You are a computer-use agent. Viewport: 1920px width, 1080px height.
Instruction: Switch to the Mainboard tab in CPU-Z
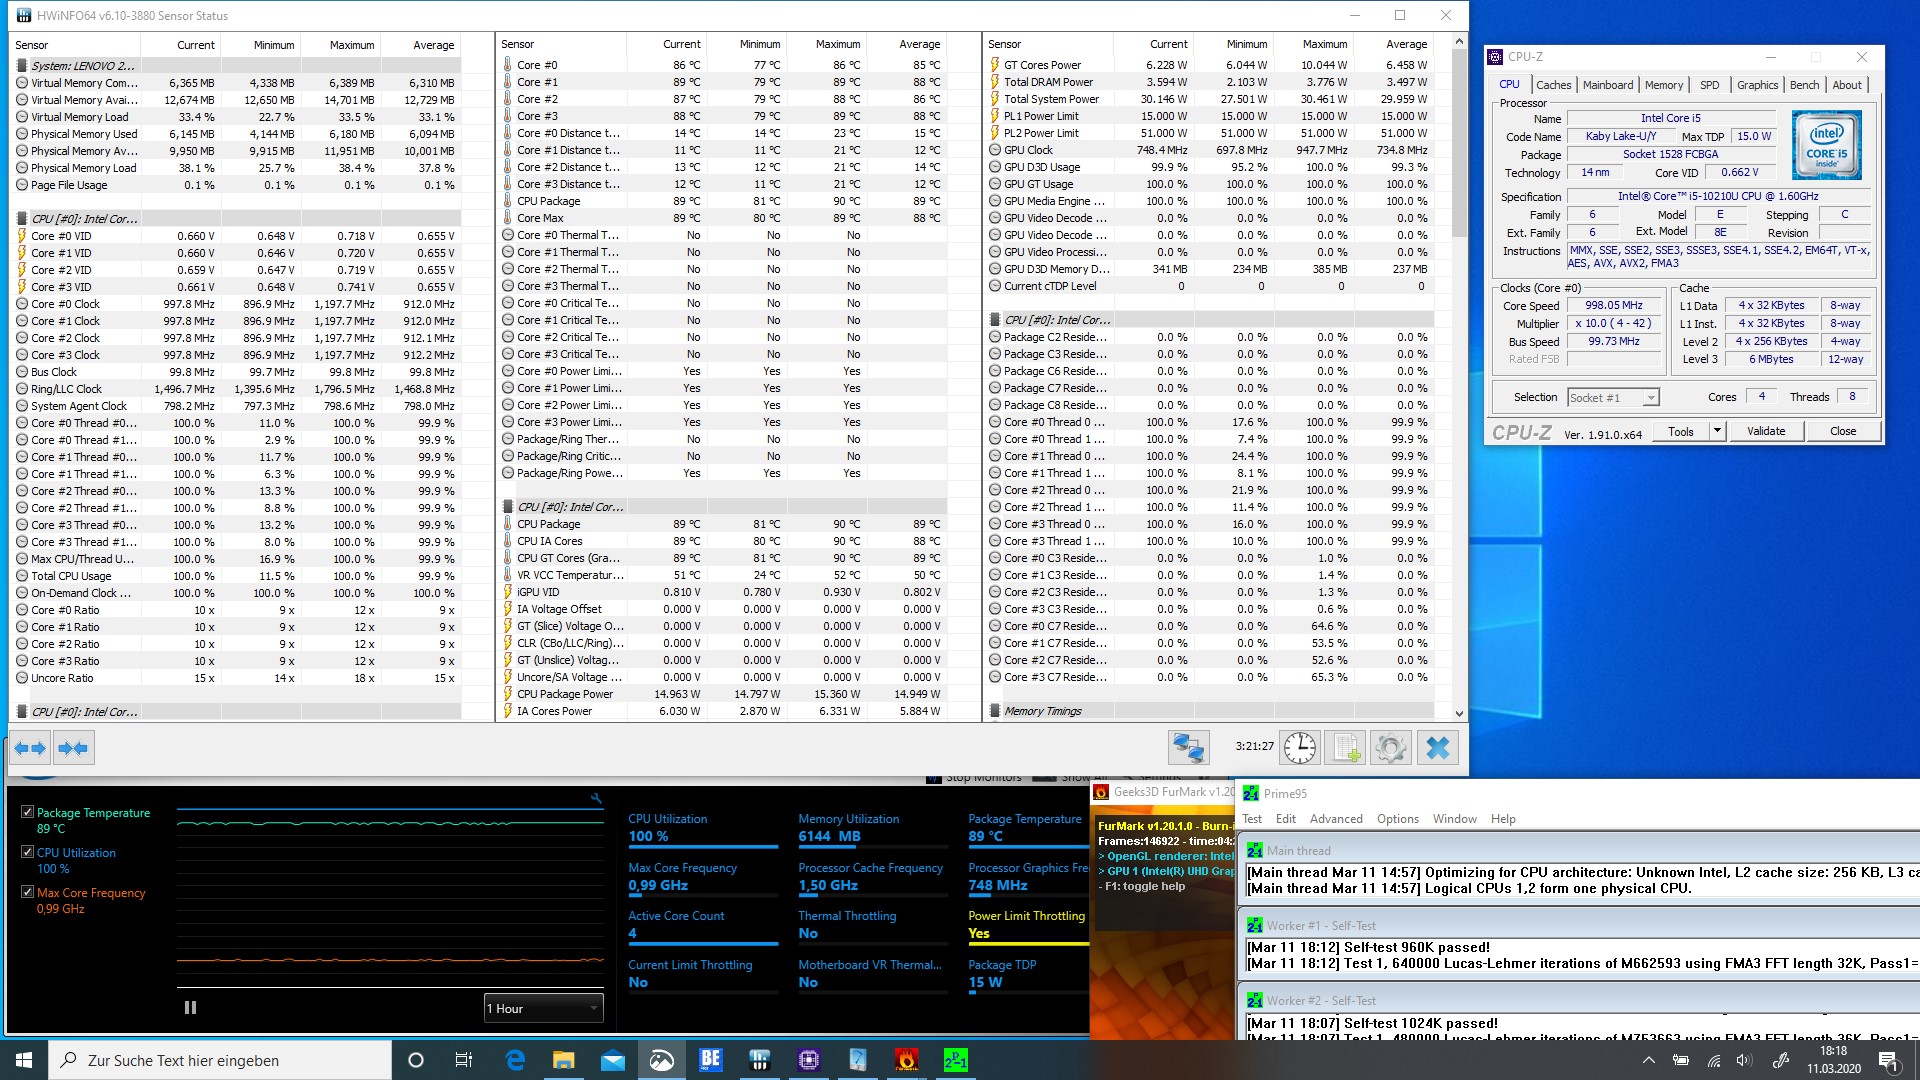click(1607, 85)
